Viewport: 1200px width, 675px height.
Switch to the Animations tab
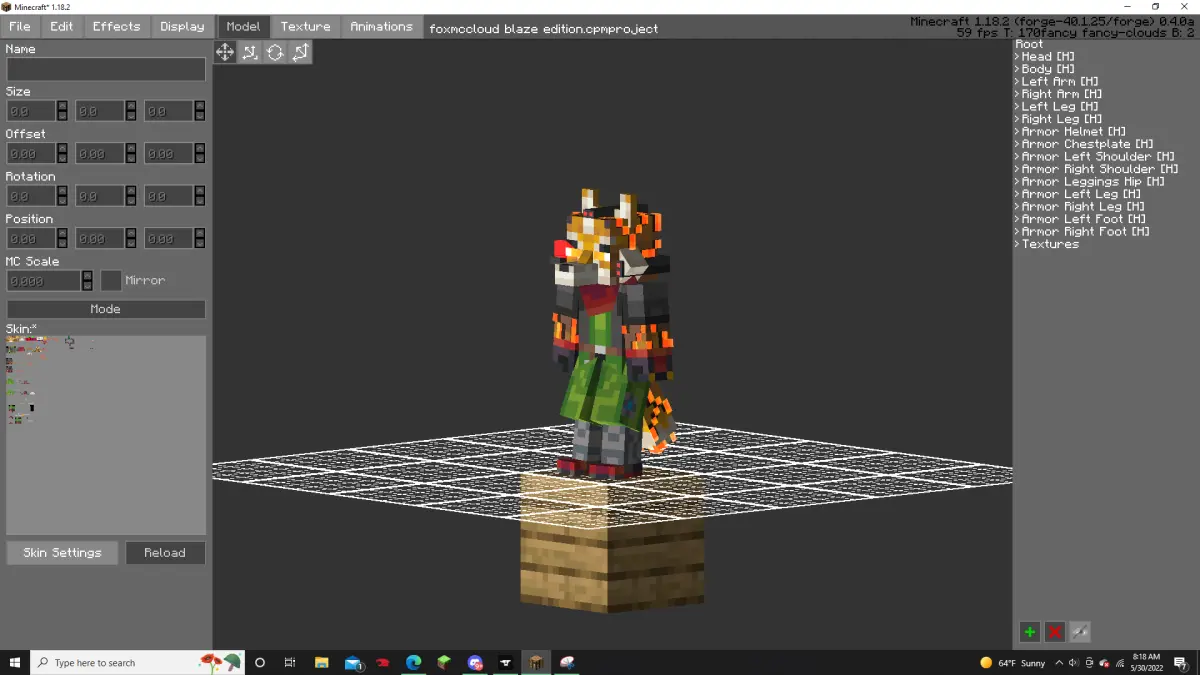click(x=381, y=27)
